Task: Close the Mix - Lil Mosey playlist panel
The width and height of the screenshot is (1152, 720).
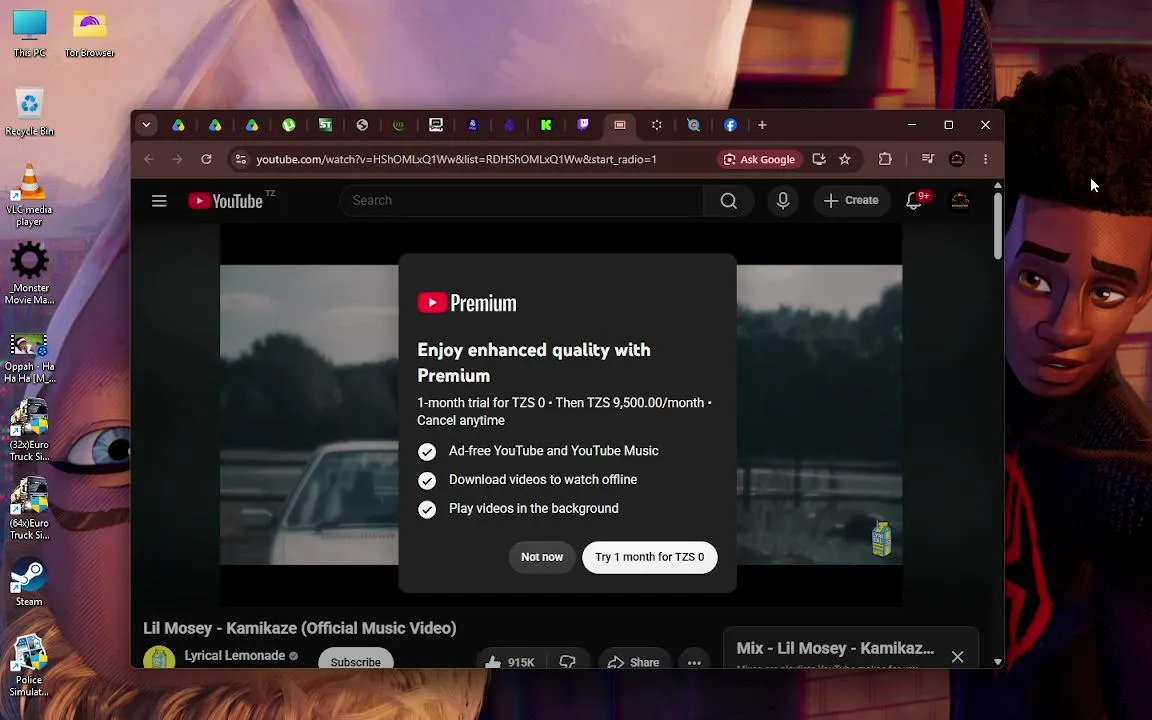Action: click(957, 657)
